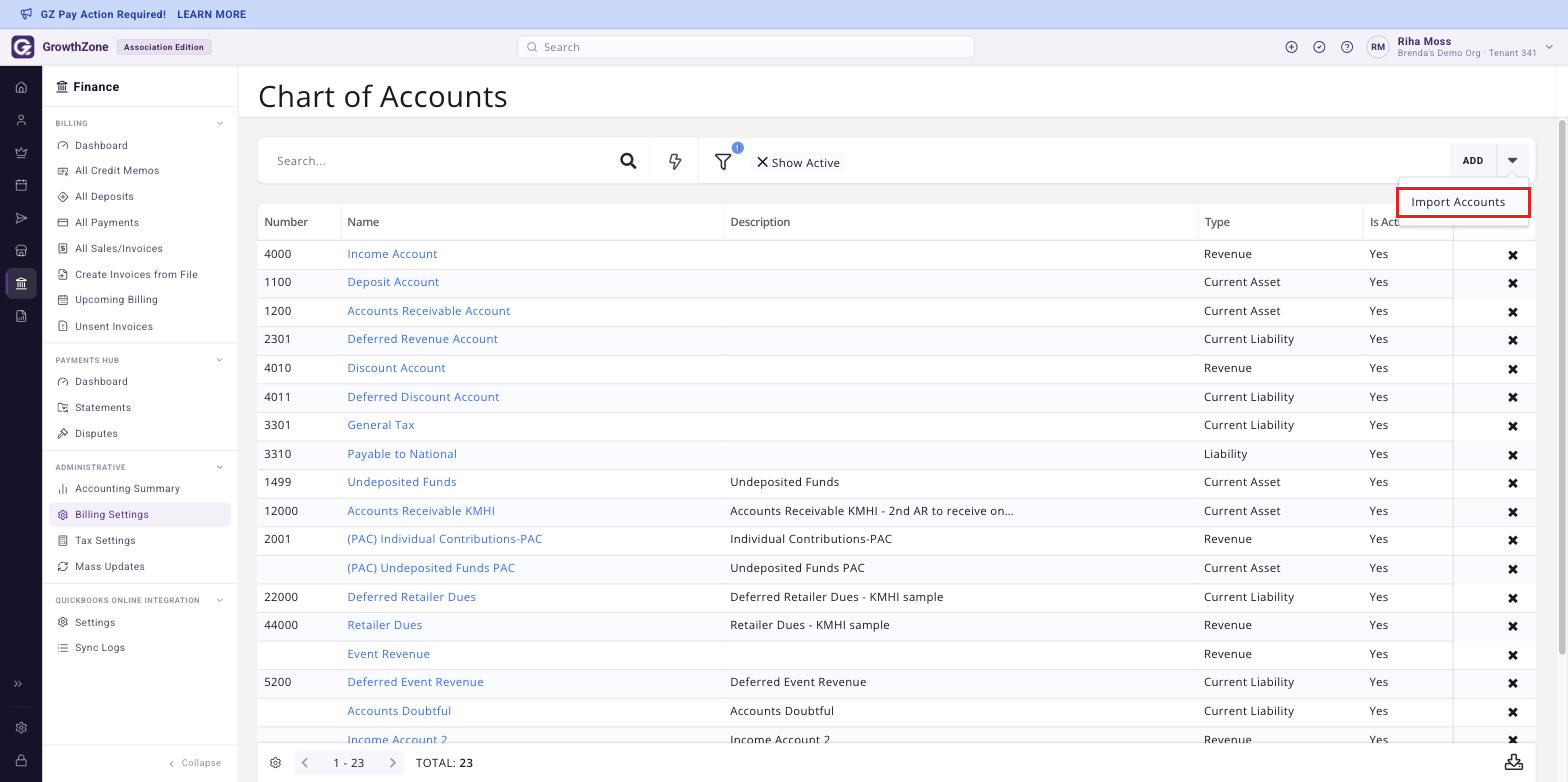This screenshot has height=782, width=1568.
Task: Click the Chart of Accounts Search... field
Action: (x=440, y=161)
